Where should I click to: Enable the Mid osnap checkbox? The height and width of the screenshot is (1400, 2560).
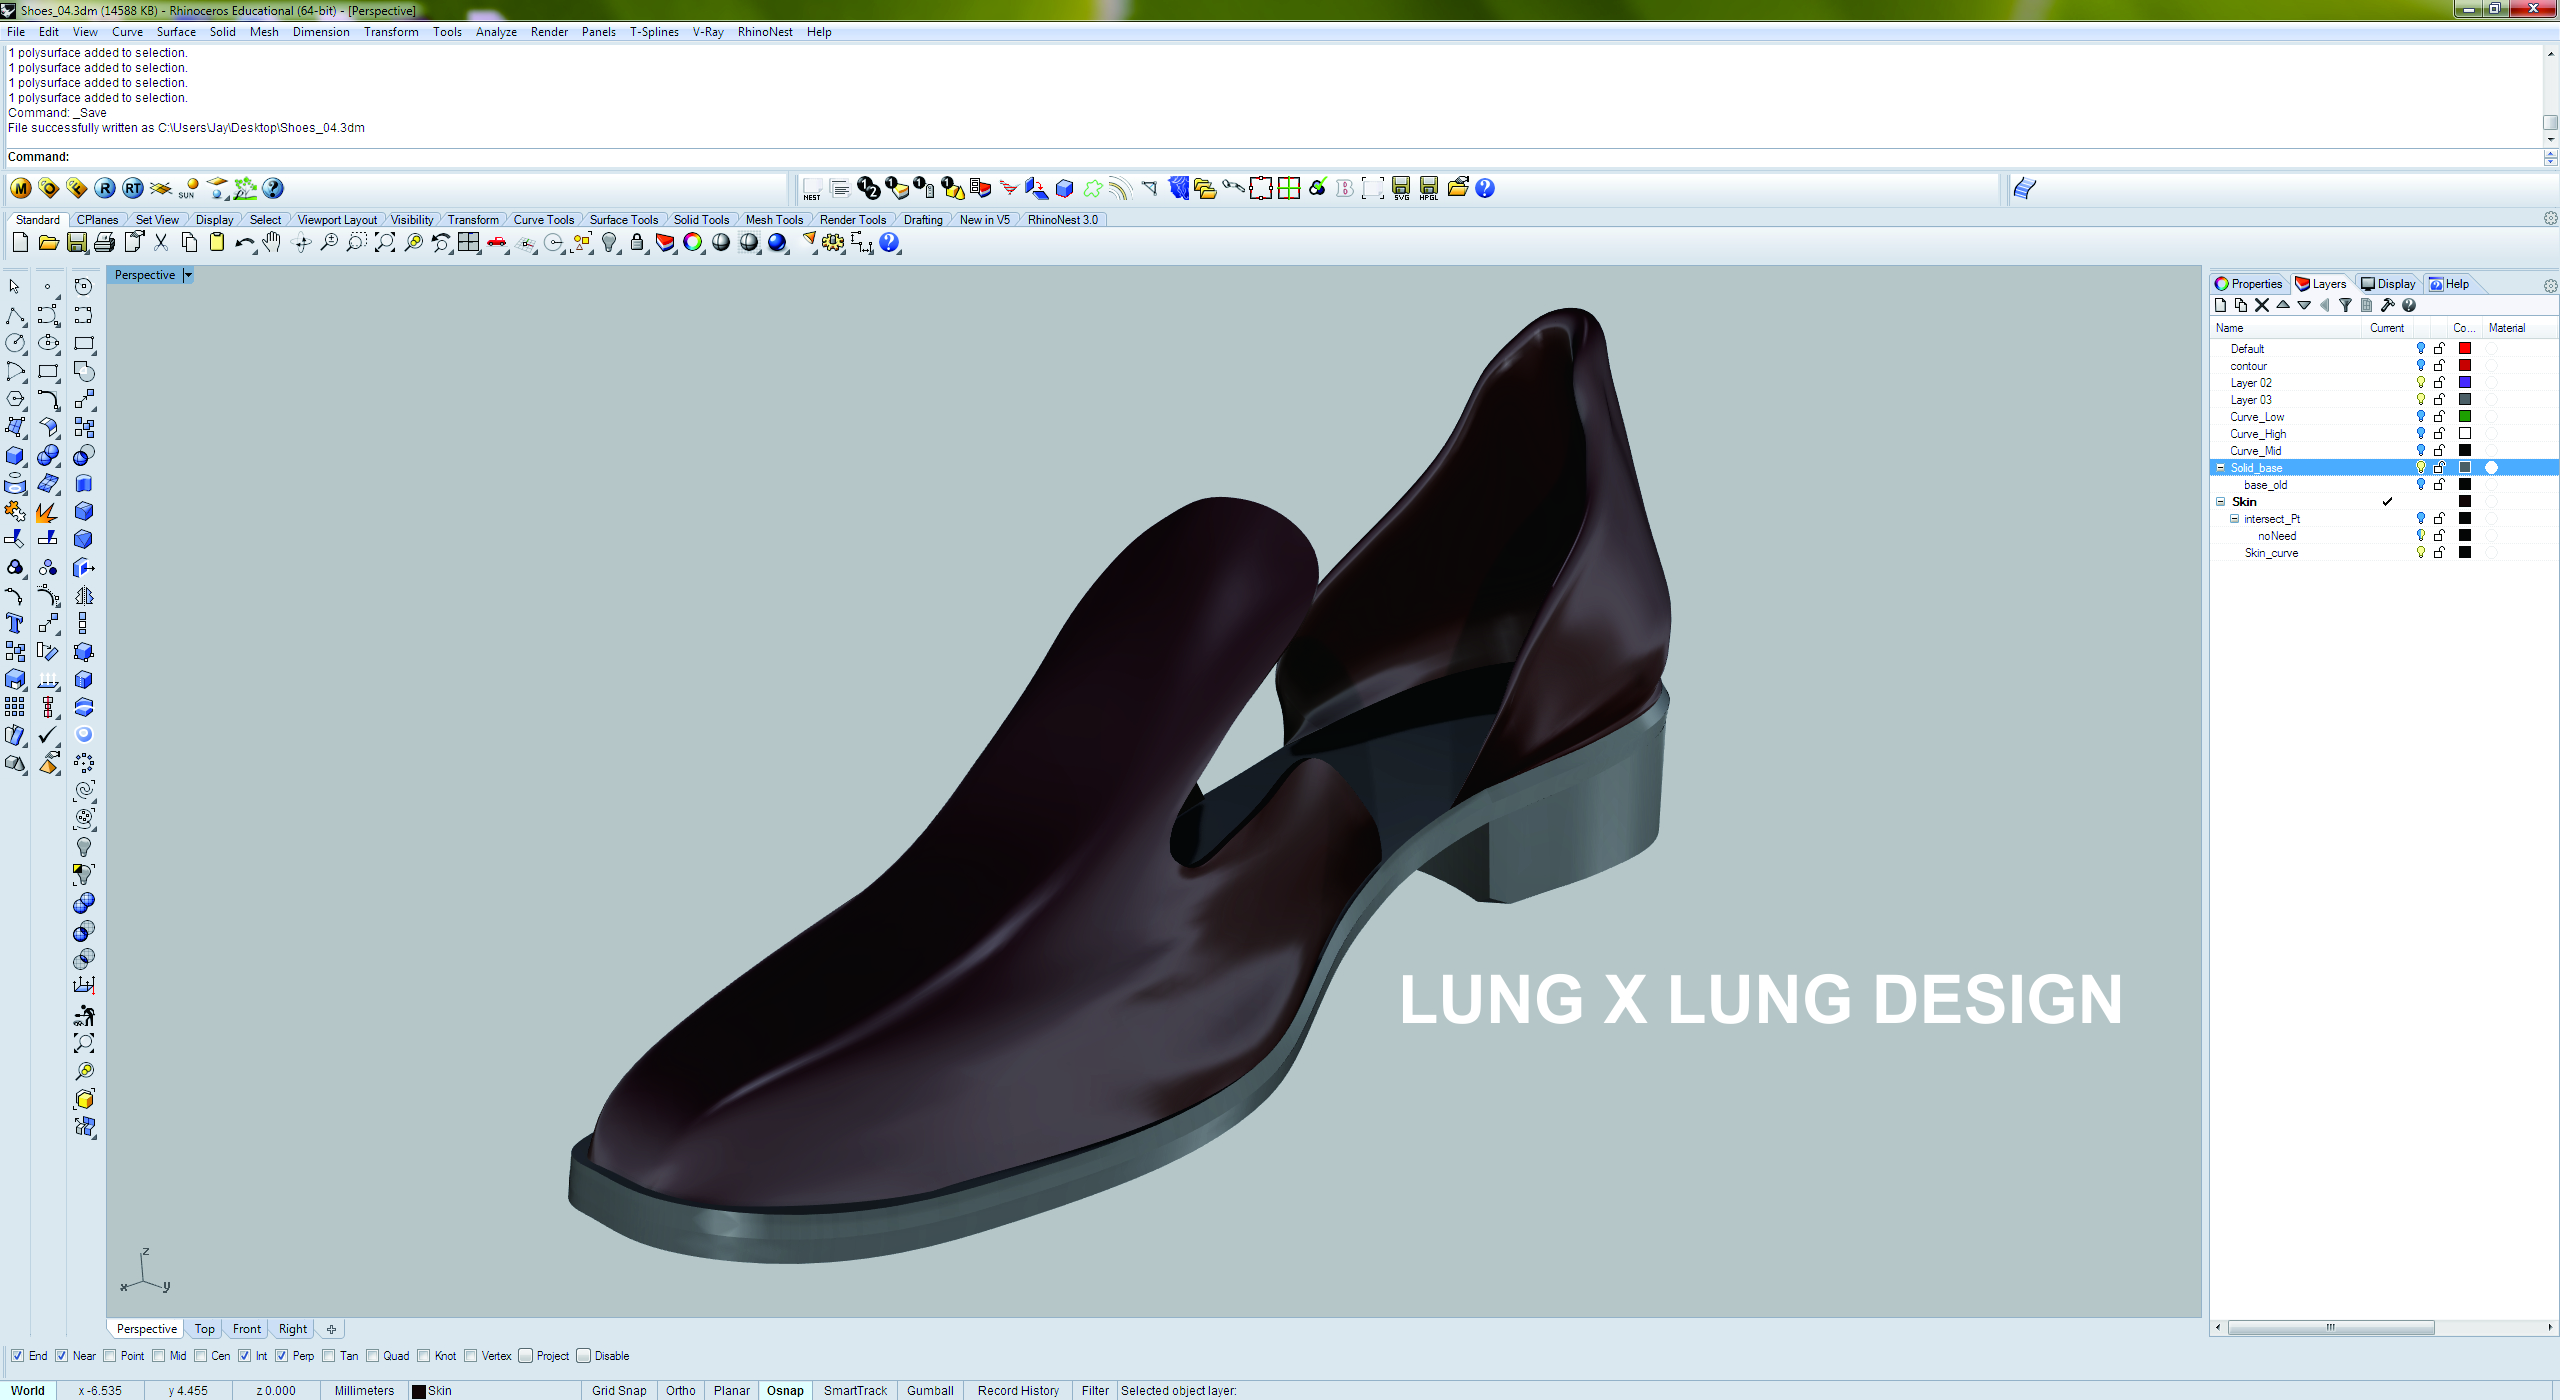(159, 1356)
